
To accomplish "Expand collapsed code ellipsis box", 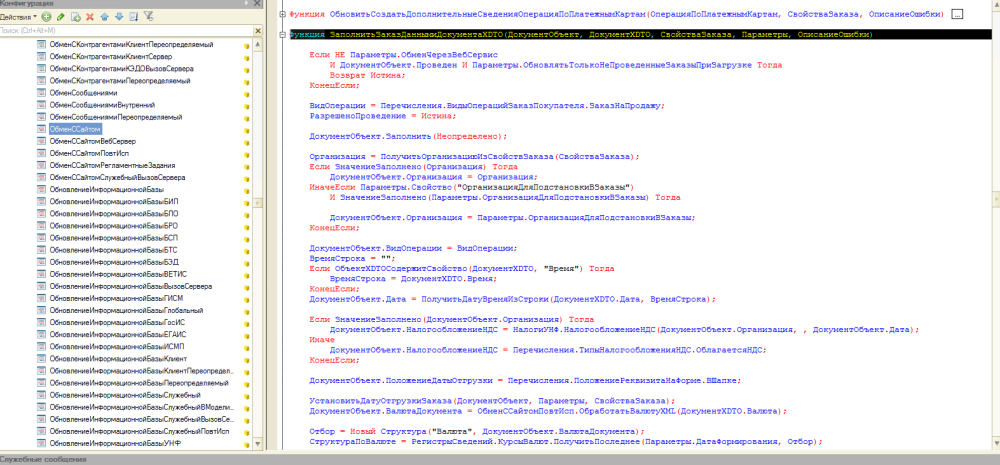I will [957, 15].
